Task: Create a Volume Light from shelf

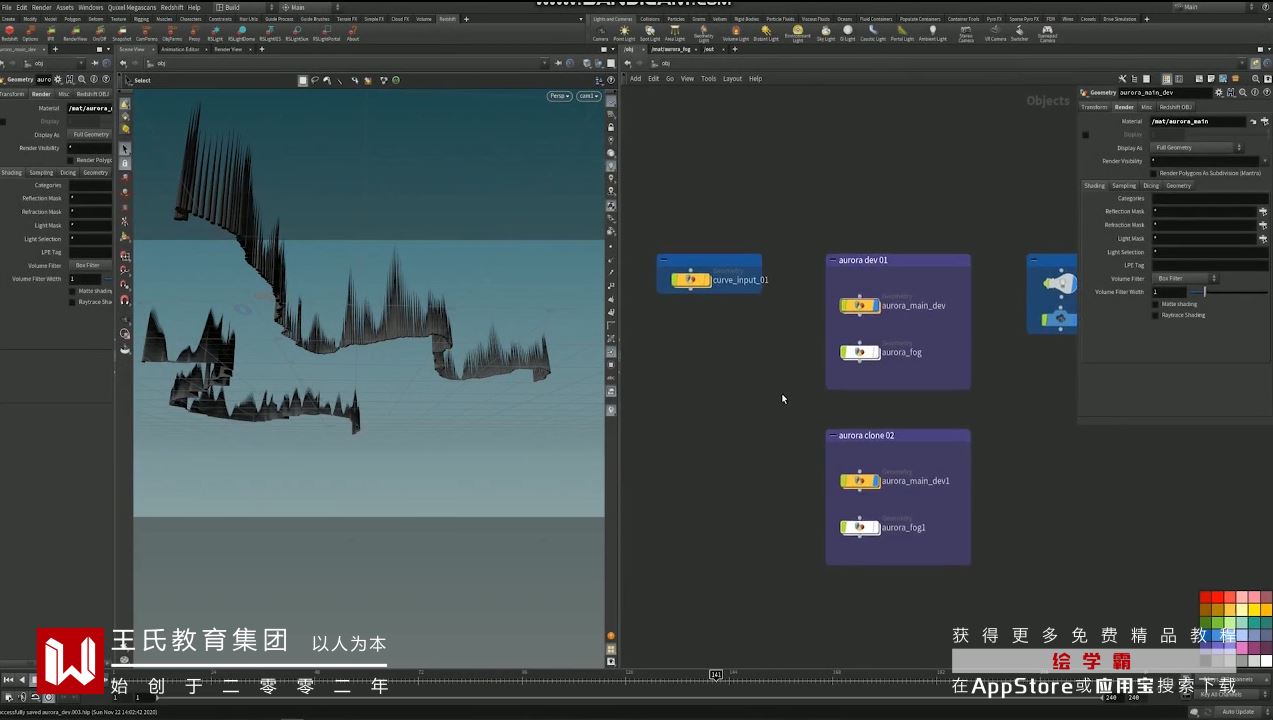Action: (736, 33)
